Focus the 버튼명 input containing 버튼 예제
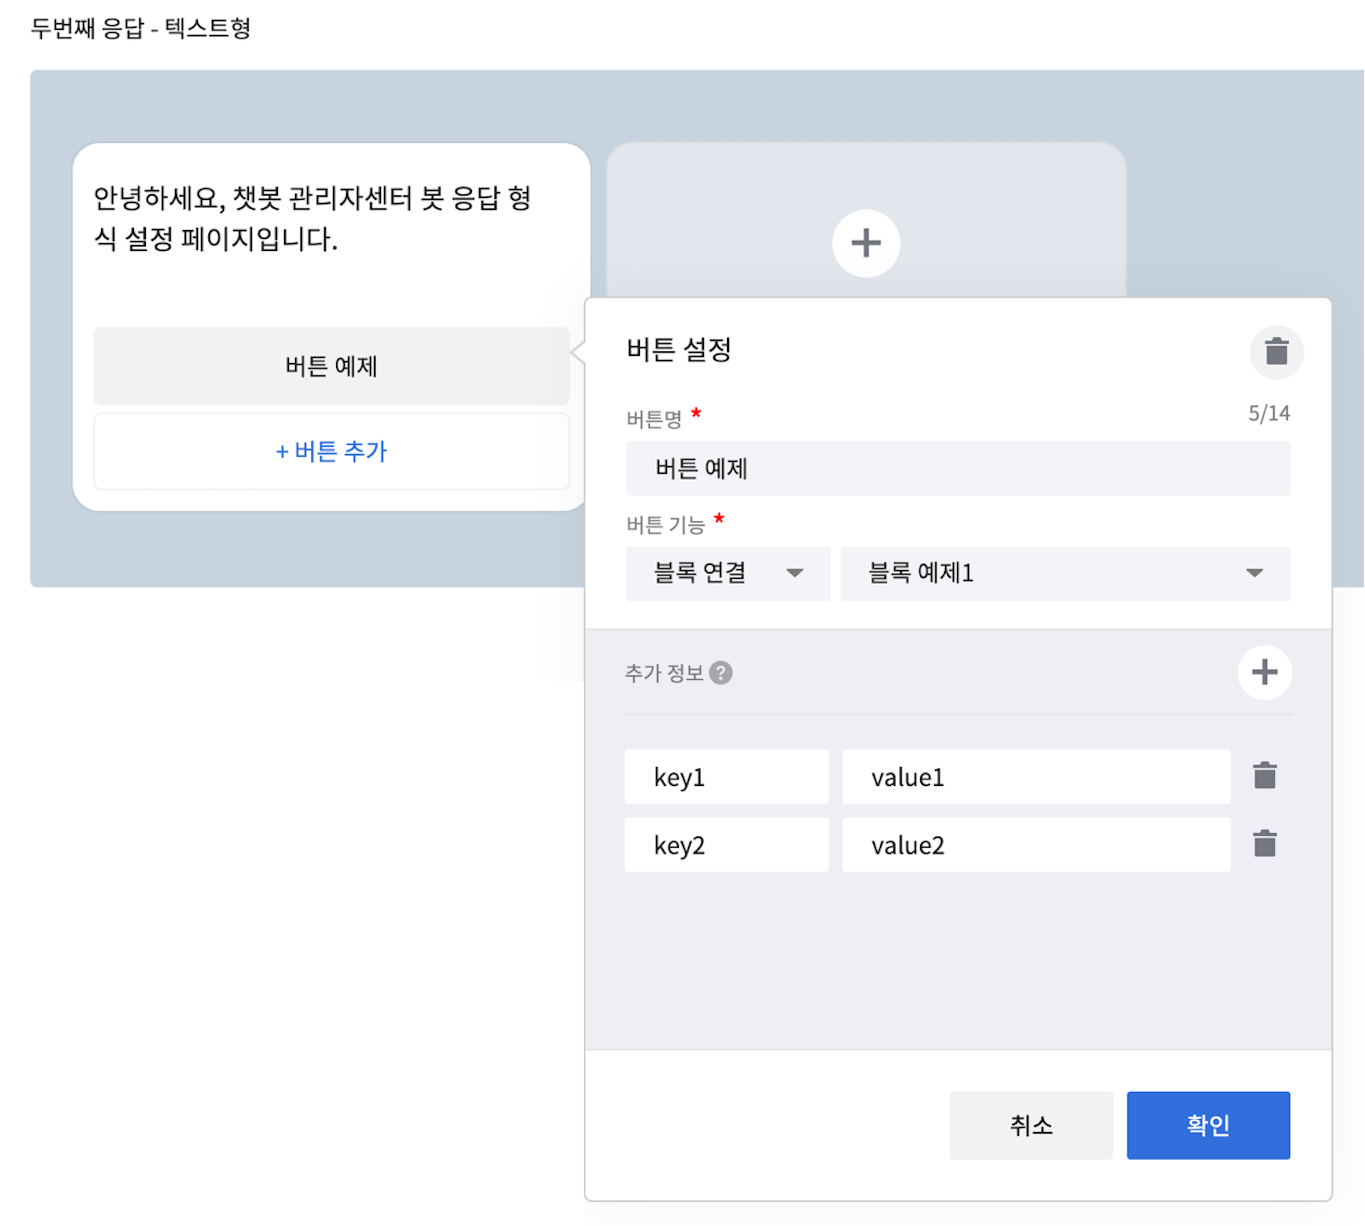Viewport: 1365px width, 1226px height. click(957, 468)
